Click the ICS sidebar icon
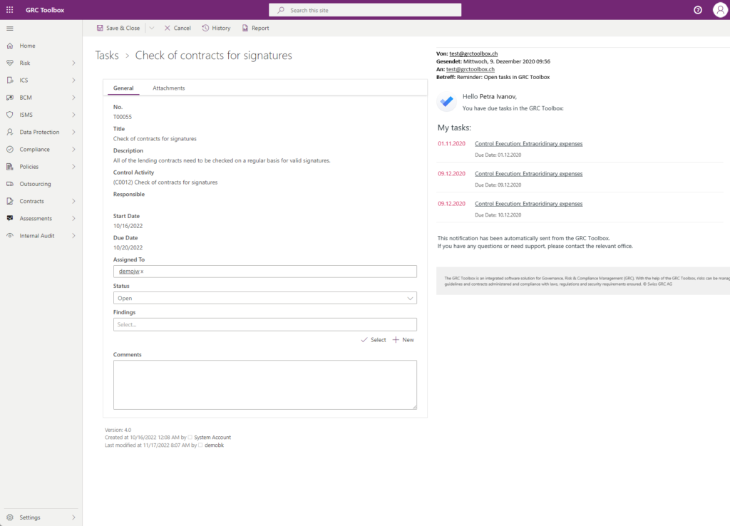730x526 pixels. tap(10, 80)
